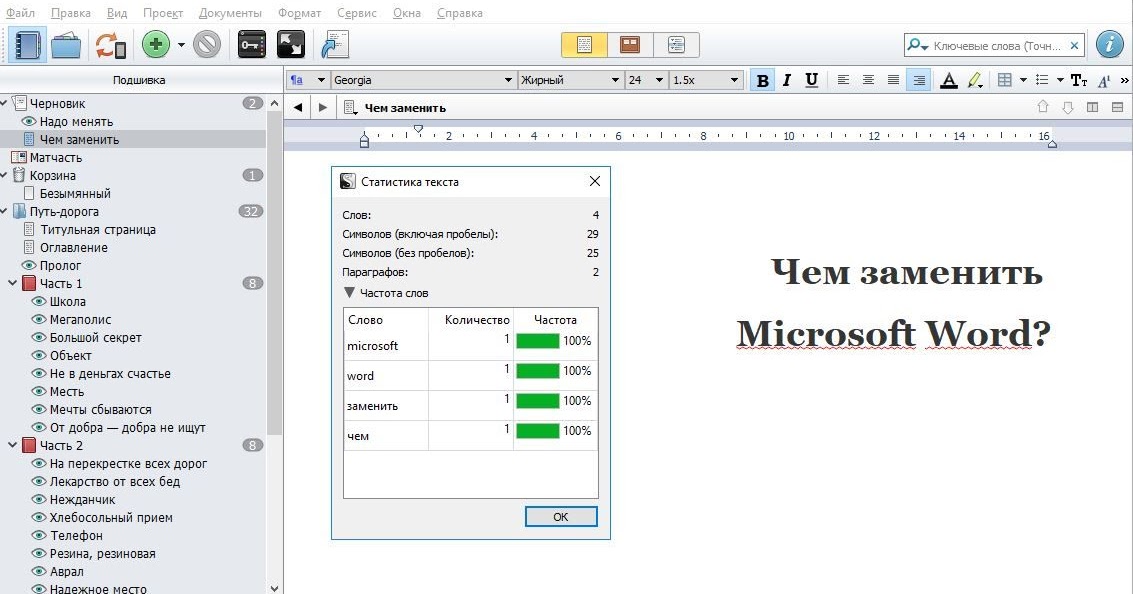Open the highlight color marker

pyautogui.click(x=975, y=80)
